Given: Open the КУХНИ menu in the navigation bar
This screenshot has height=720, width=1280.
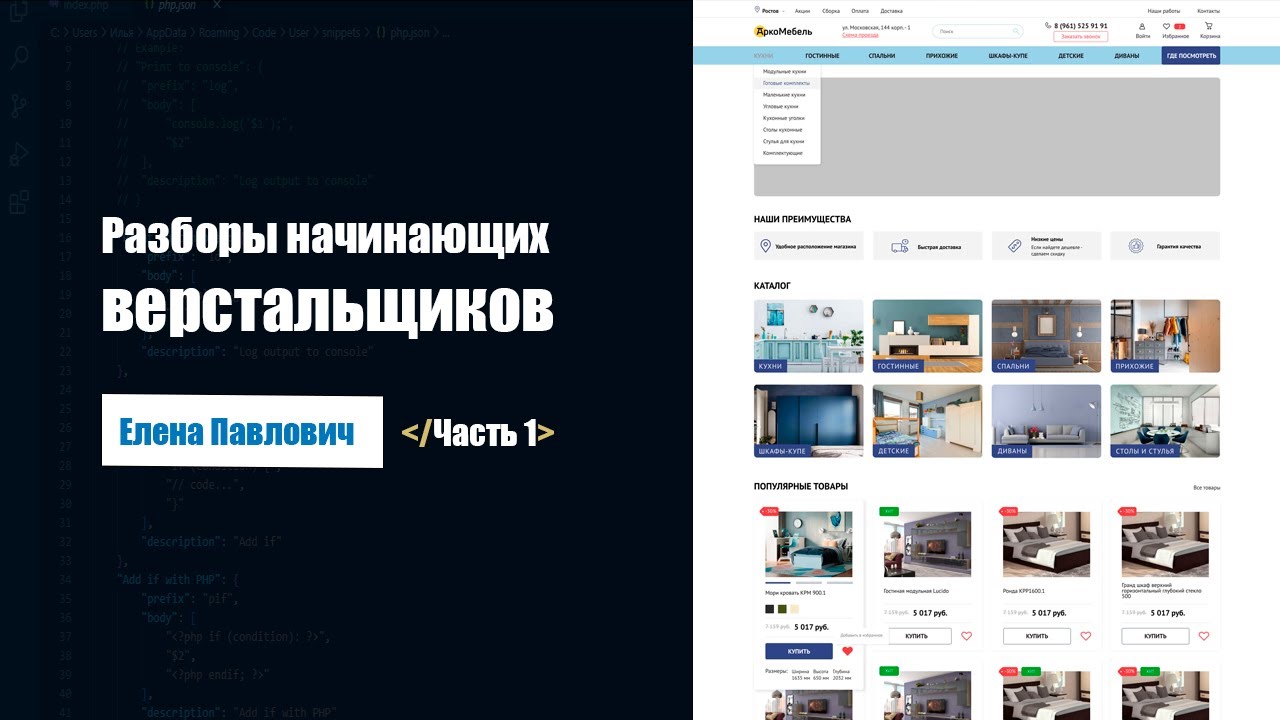Looking at the screenshot, I should (763, 56).
